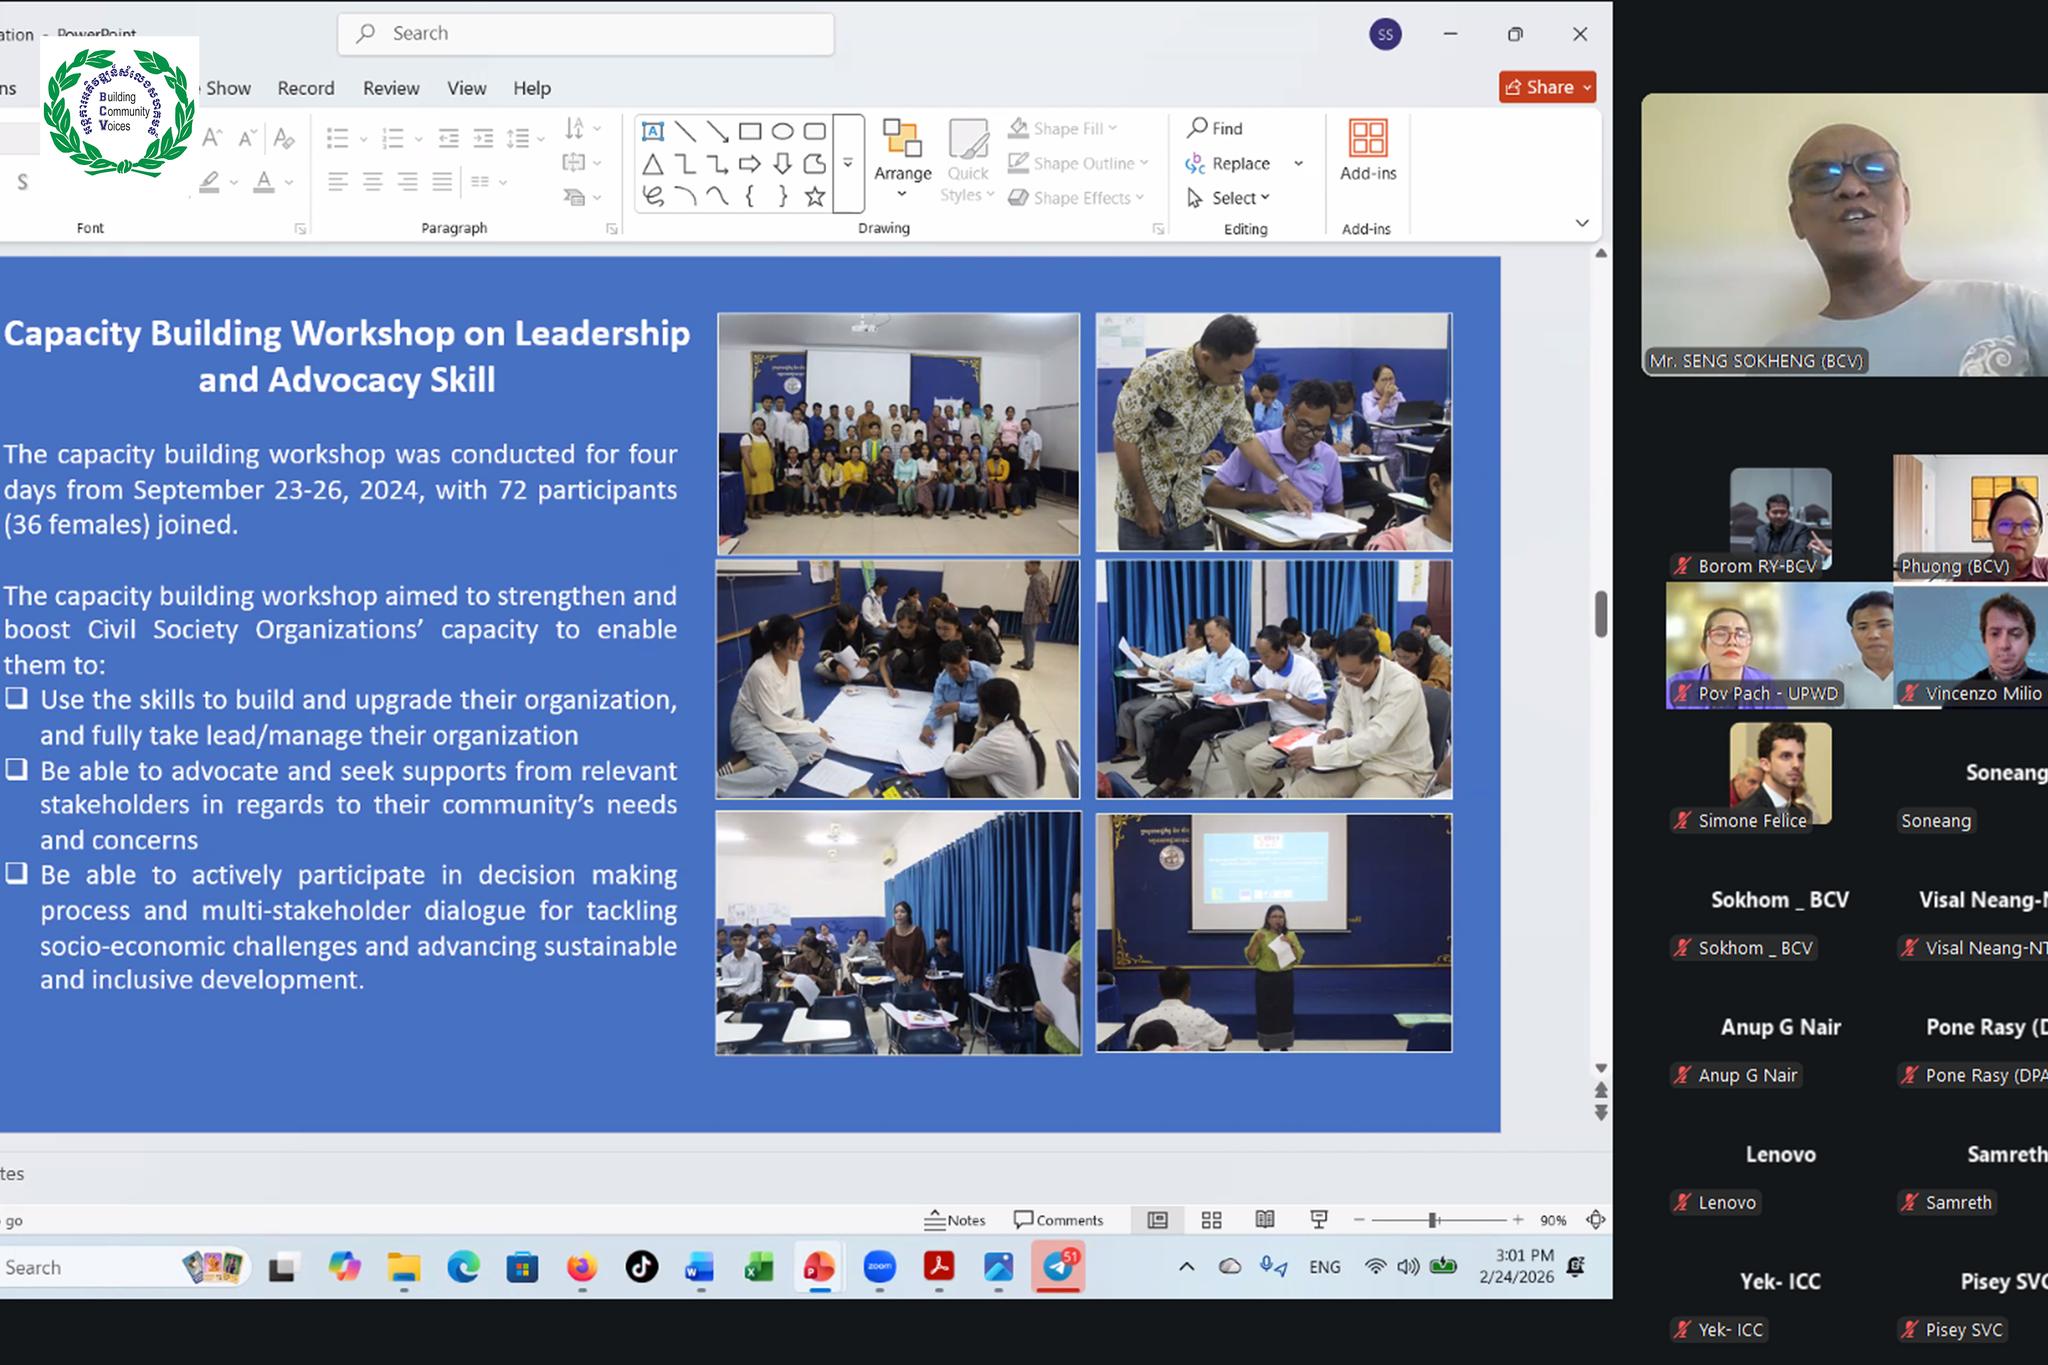The image size is (2048, 1365).
Task: Click the Replace button
Action: [x=1240, y=163]
